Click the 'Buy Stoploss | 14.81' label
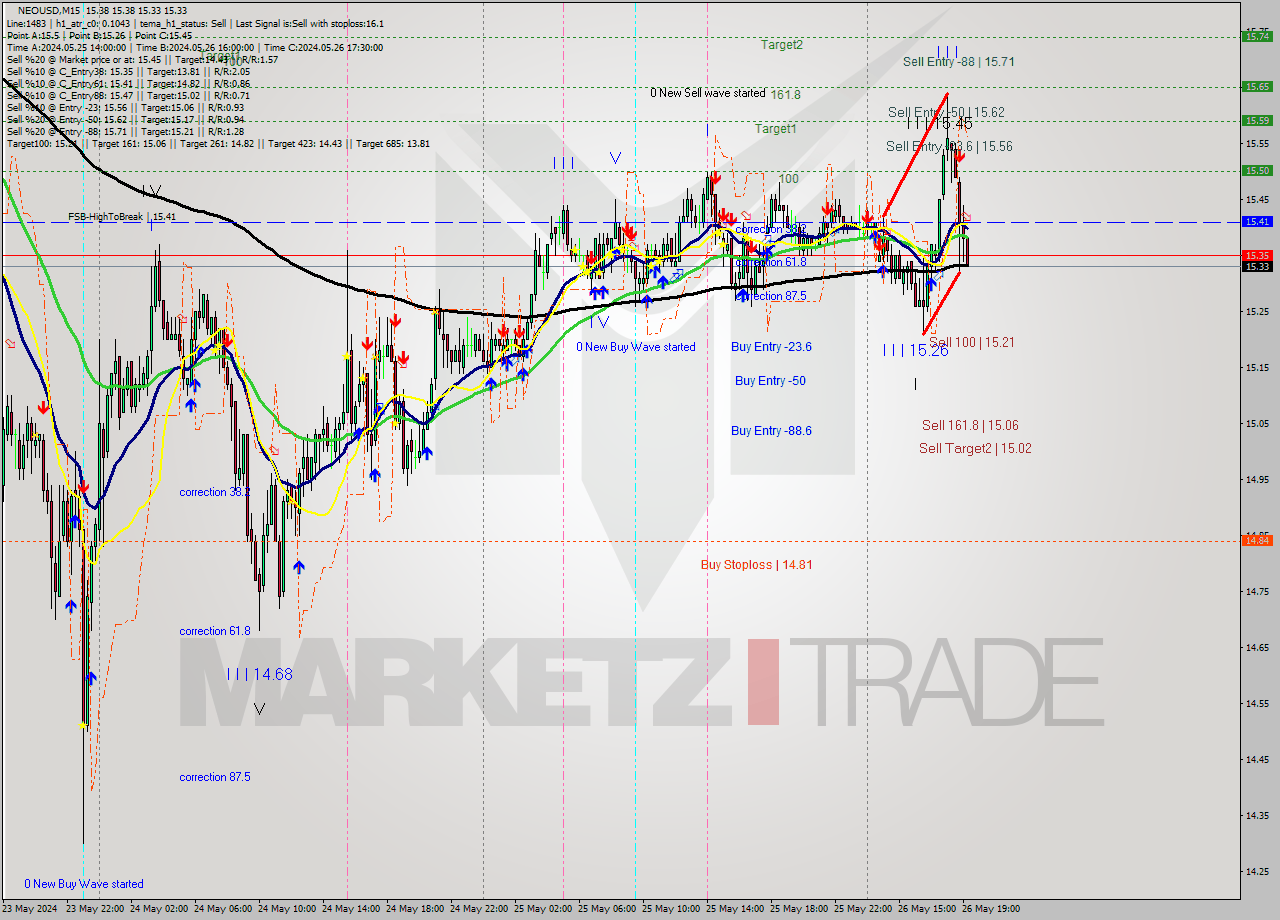 756,565
